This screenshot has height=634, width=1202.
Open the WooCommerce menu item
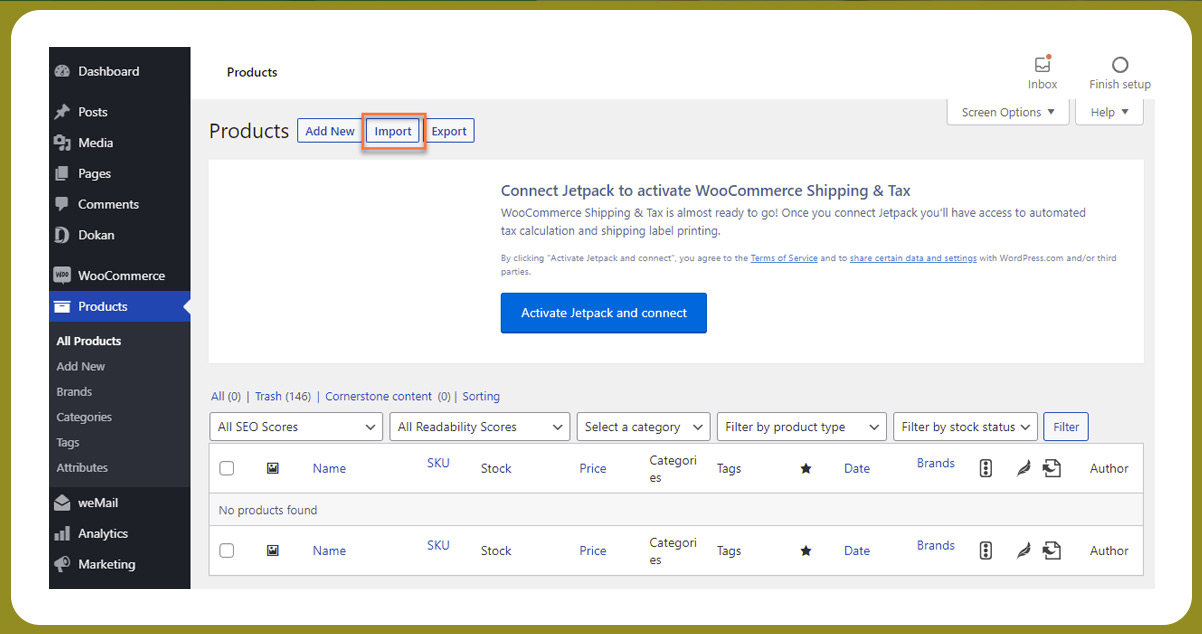(121, 275)
